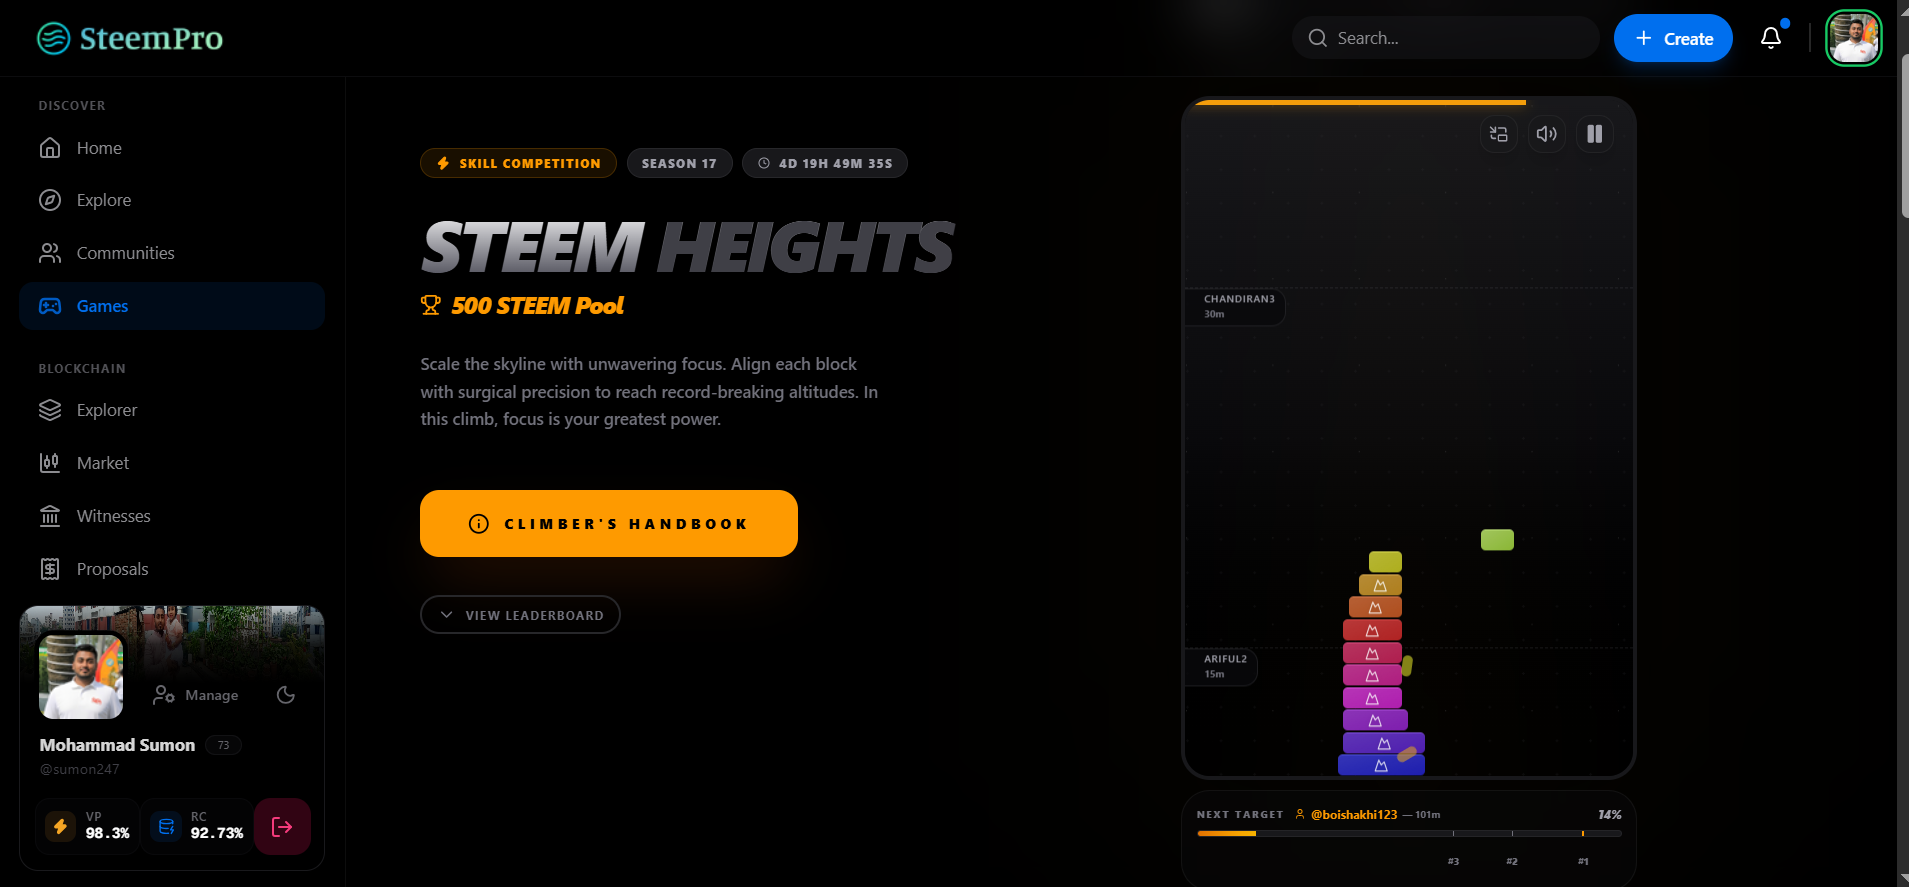This screenshot has width=1909, height=887.
Task: Focus the Search input field
Action: tap(1446, 38)
